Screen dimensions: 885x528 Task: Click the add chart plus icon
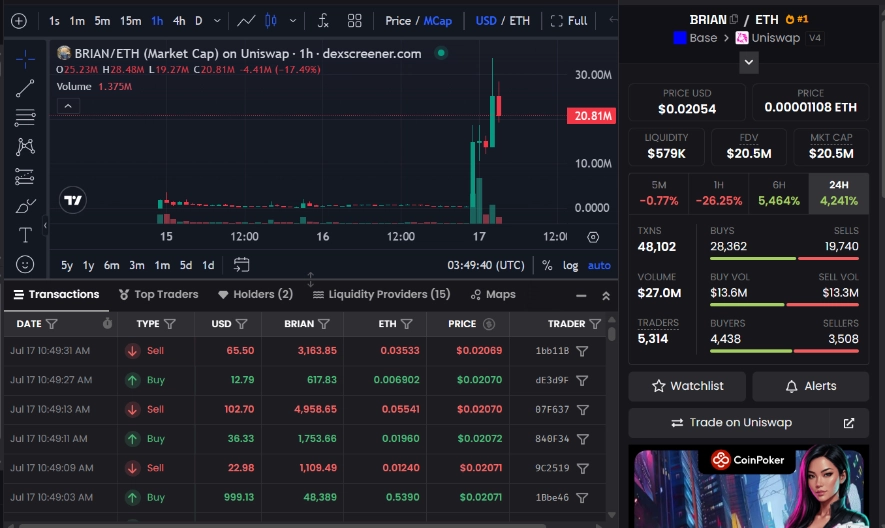pos(19,21)
